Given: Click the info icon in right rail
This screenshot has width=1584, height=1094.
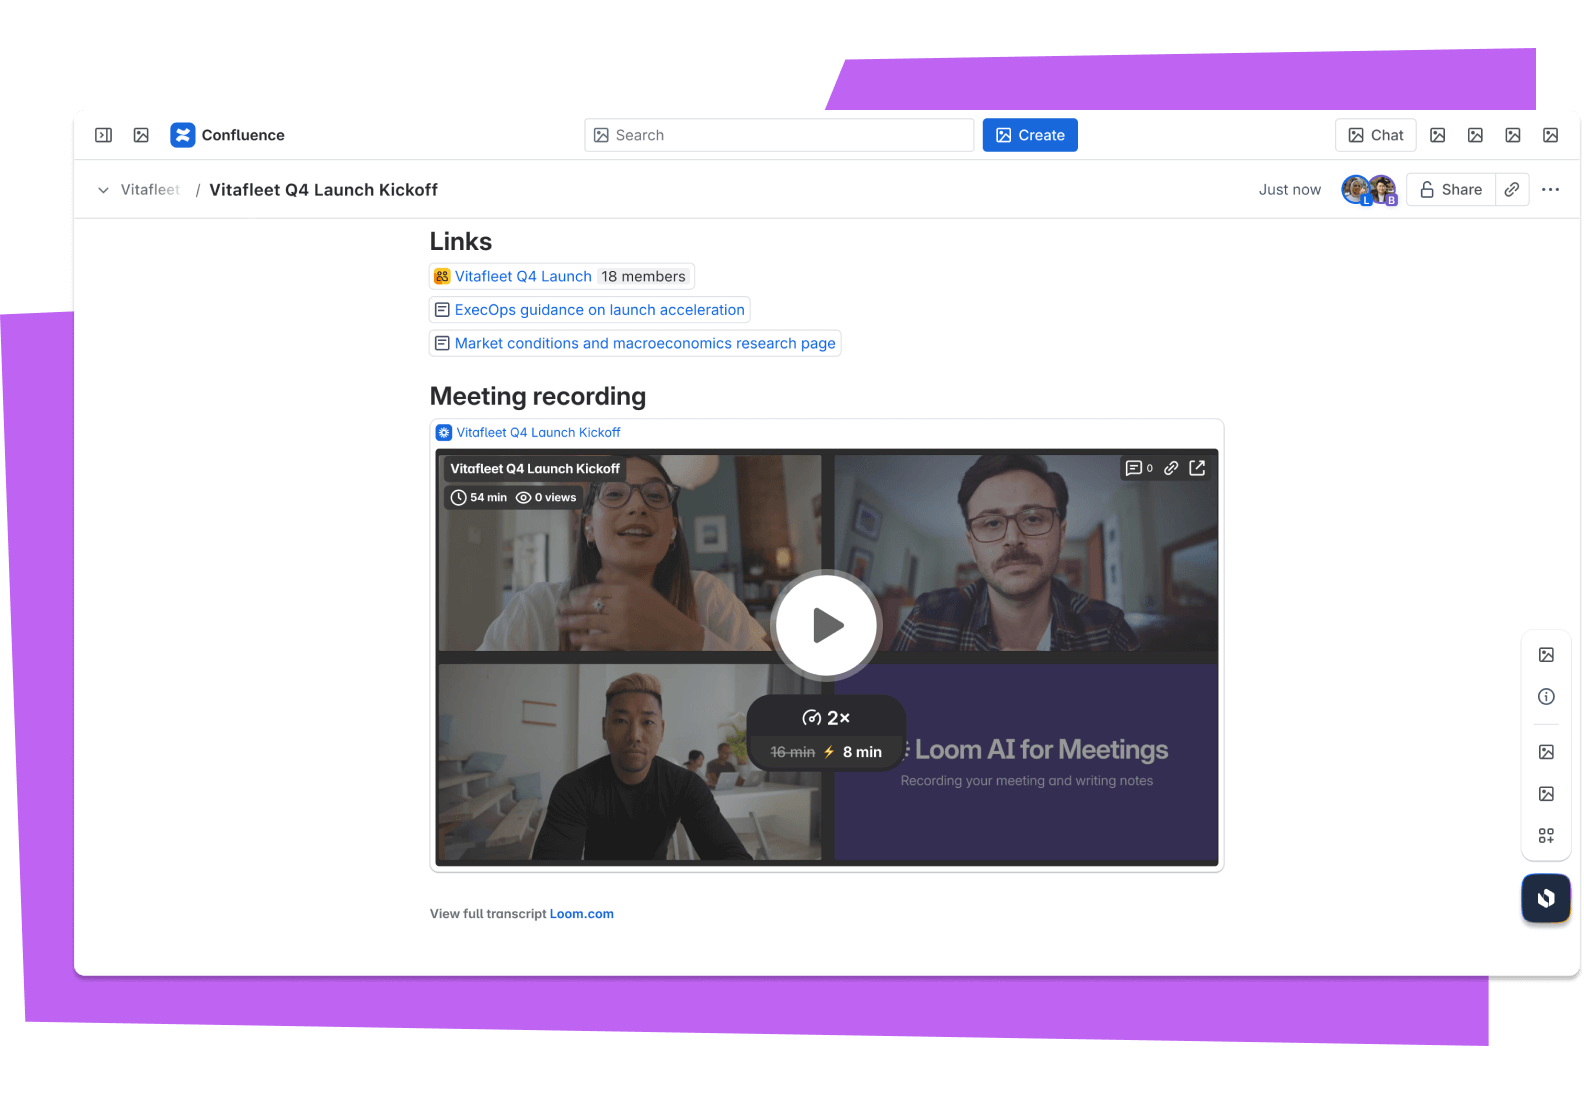Looking at the screenshot, I should pyautogui.click(x=1546, y=697).
